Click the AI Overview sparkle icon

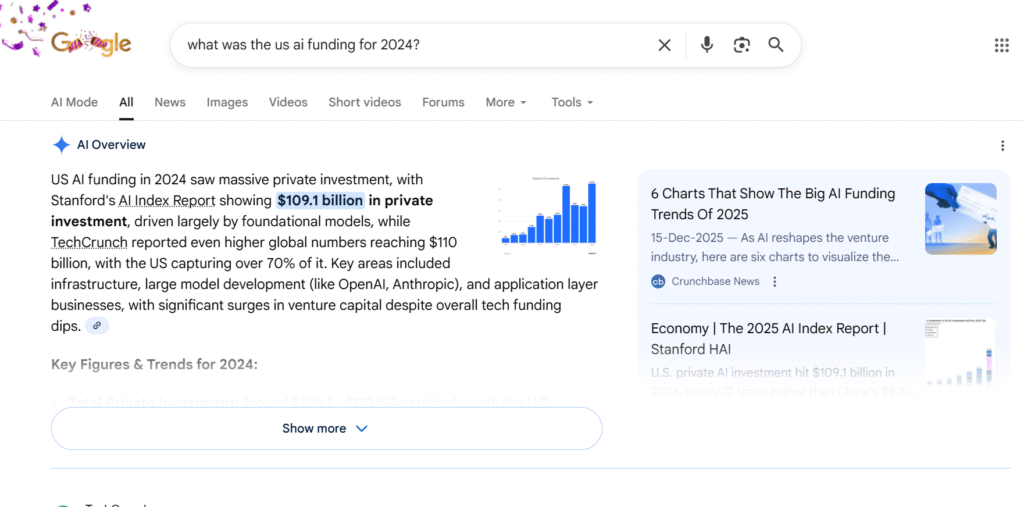coord(61,145)
